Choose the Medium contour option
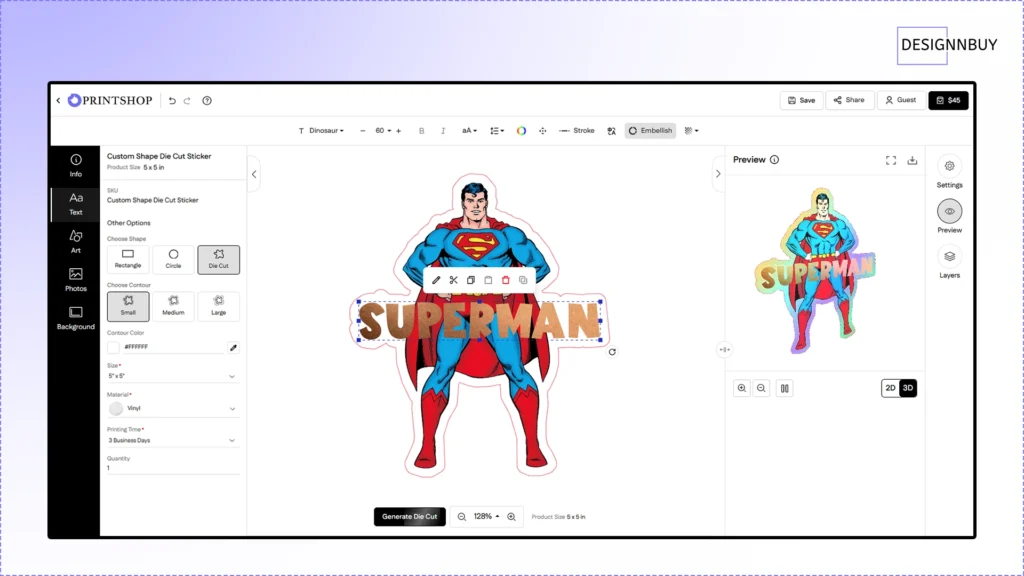 click(x=173, y=306)
